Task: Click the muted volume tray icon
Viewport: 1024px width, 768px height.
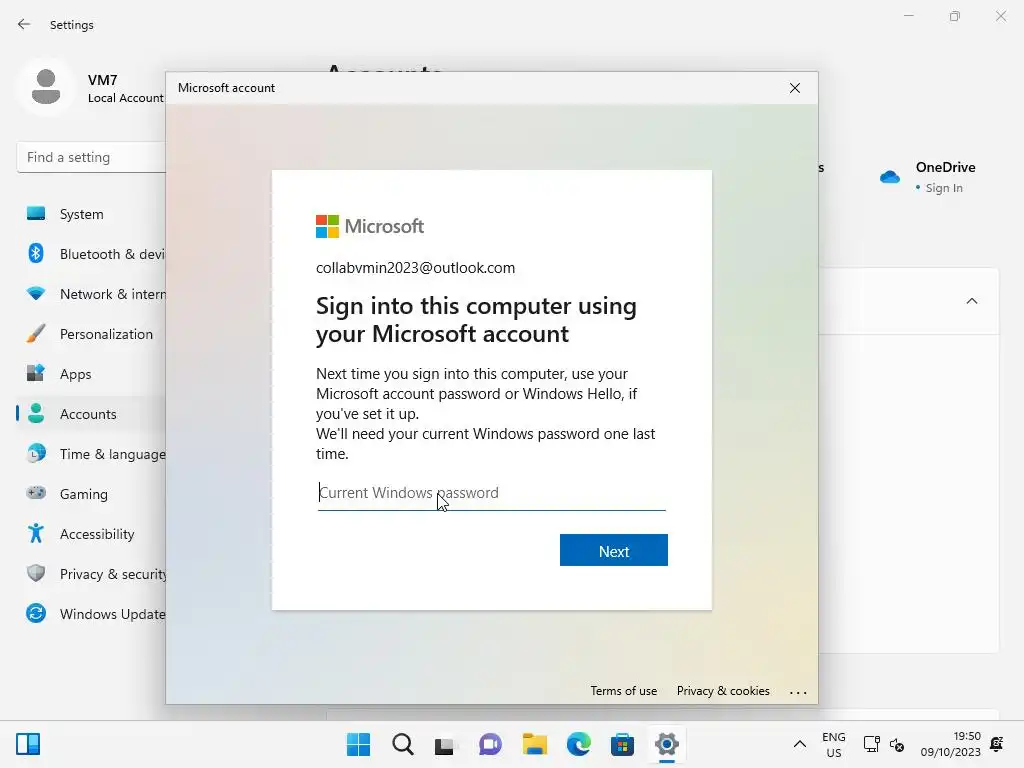Action: (x=897, y=744)
